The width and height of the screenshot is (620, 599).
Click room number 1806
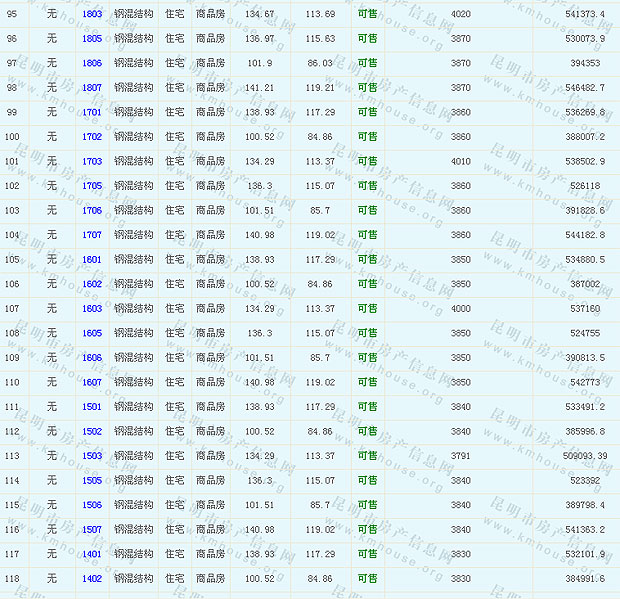(x=92, y=63)
